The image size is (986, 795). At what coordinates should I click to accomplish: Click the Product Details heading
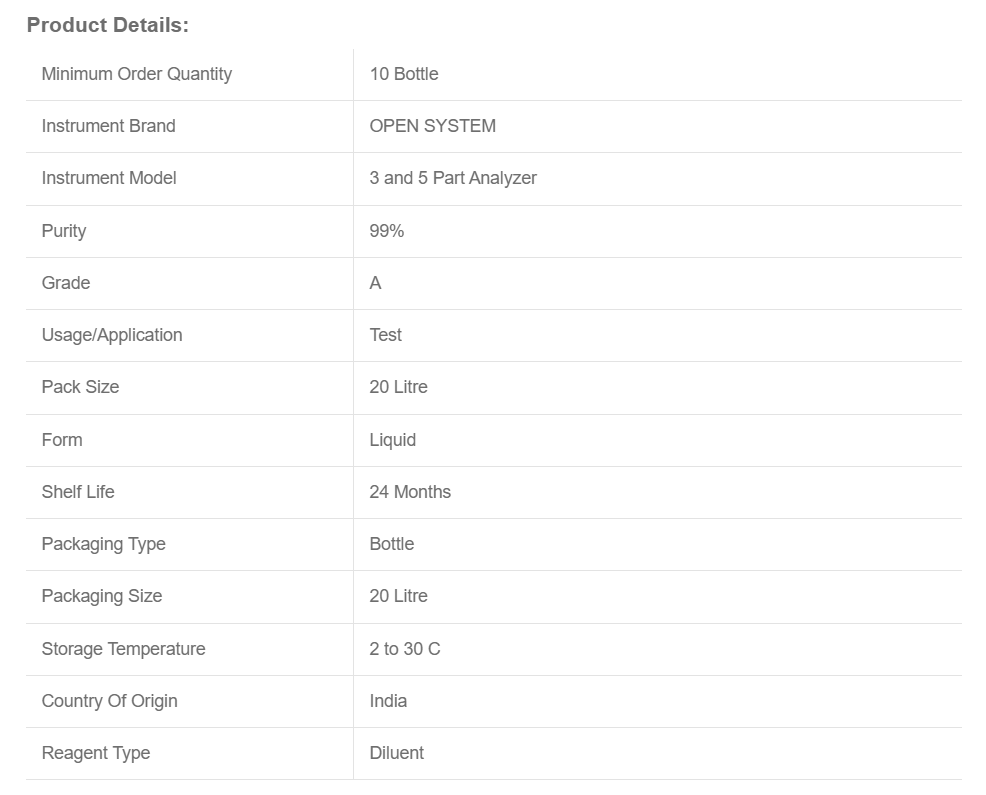point(108,26)
